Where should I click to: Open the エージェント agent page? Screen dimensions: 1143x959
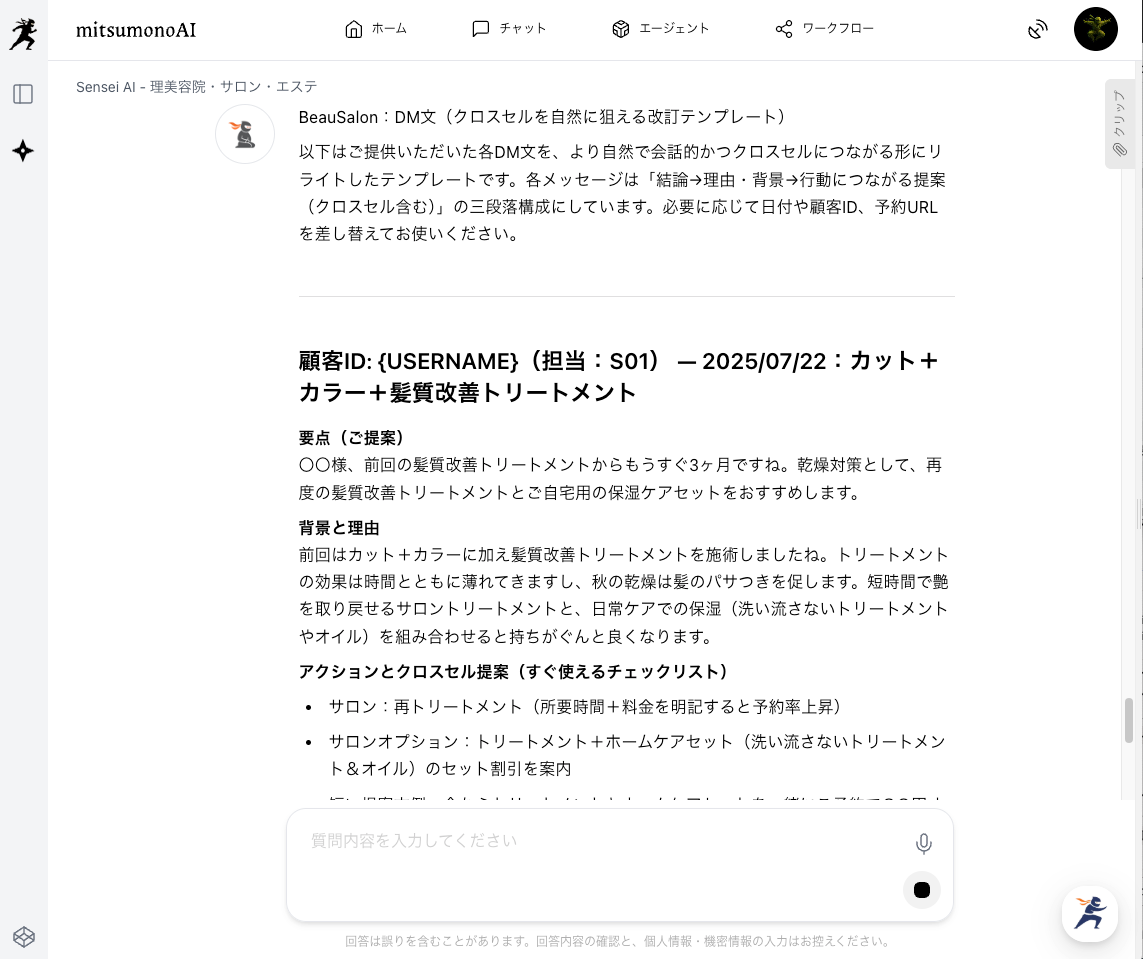pyautogui.click(x=660, y=29)
